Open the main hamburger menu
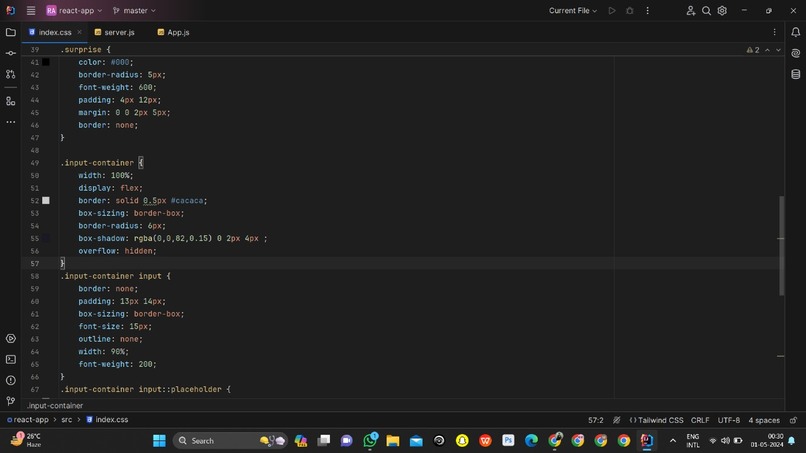This screenshot has height=453, width=806. coord(31,10)
